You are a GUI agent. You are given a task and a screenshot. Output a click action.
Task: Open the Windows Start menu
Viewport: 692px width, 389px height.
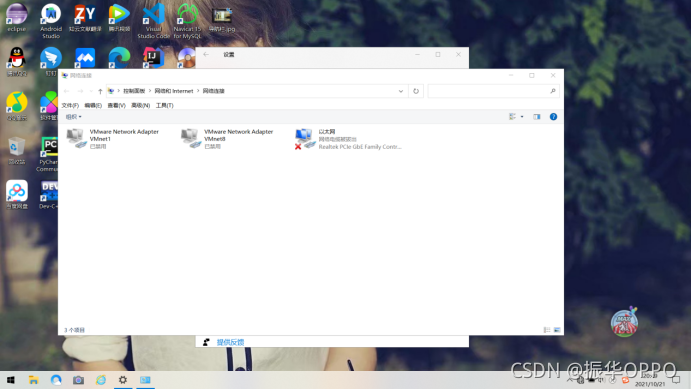point(11,380)
